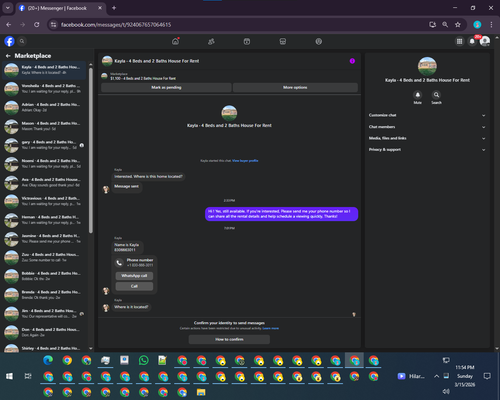The height and width of the screenshot is (400, 500).
Task: Open the Bobbie conversation in the chat list
Action: pyautogui.click(x=44, y=276)
